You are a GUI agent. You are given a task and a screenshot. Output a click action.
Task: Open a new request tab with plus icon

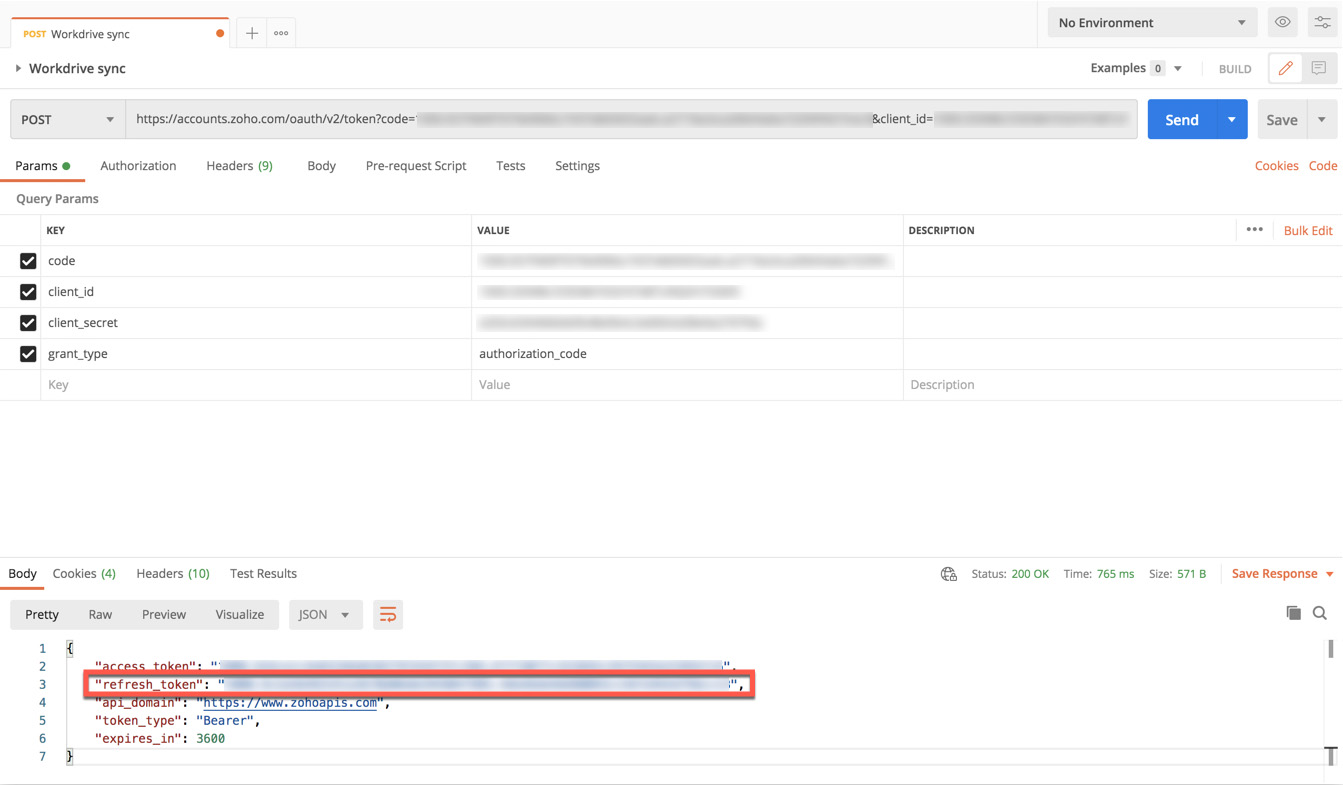pyautogui.click(x=251, y=32)
